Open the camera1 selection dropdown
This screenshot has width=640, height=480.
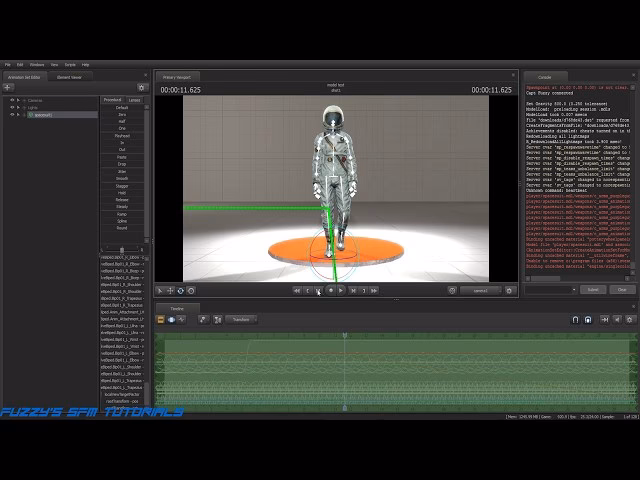coord(481,291)
